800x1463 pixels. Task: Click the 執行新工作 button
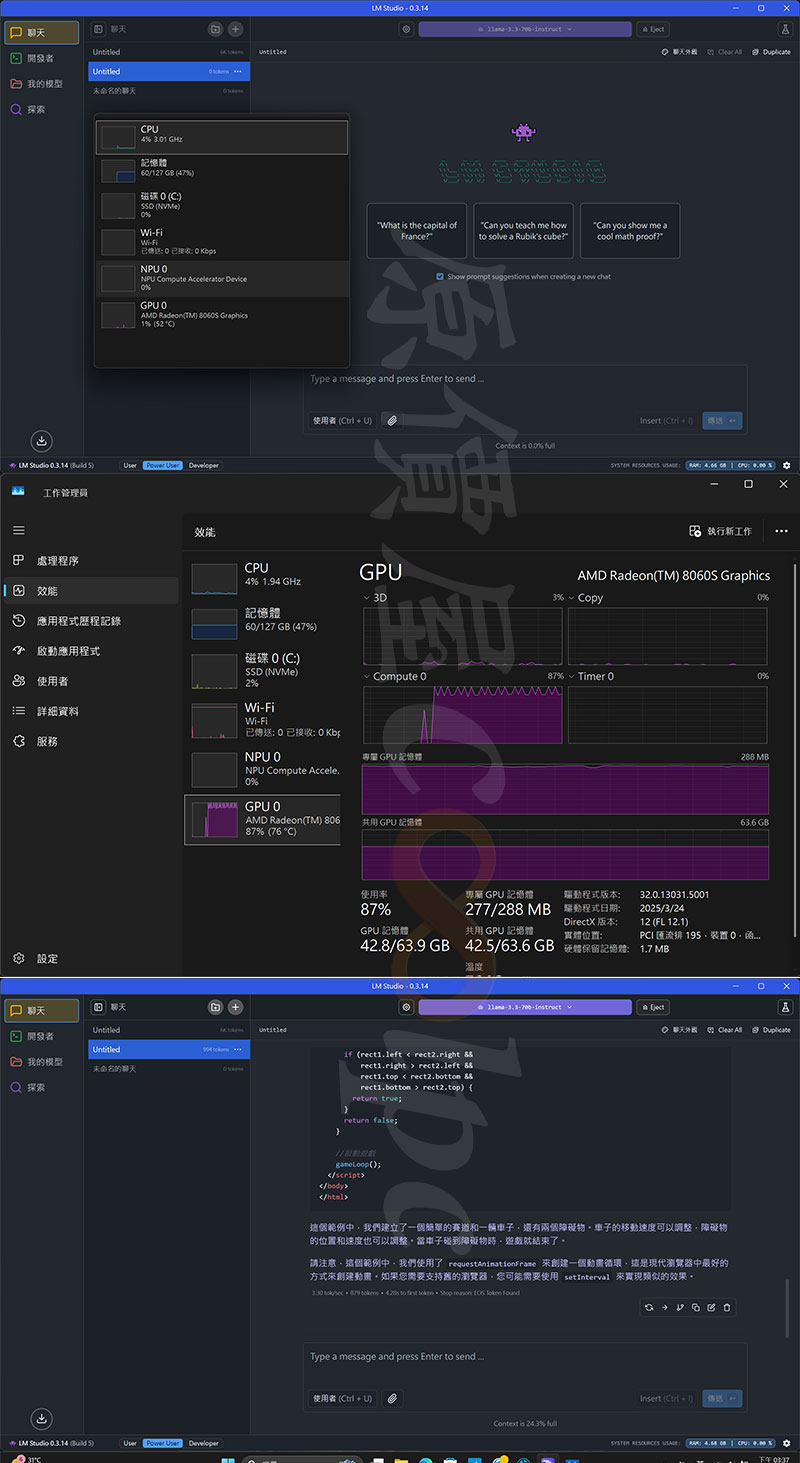click(x=720, y=531)
